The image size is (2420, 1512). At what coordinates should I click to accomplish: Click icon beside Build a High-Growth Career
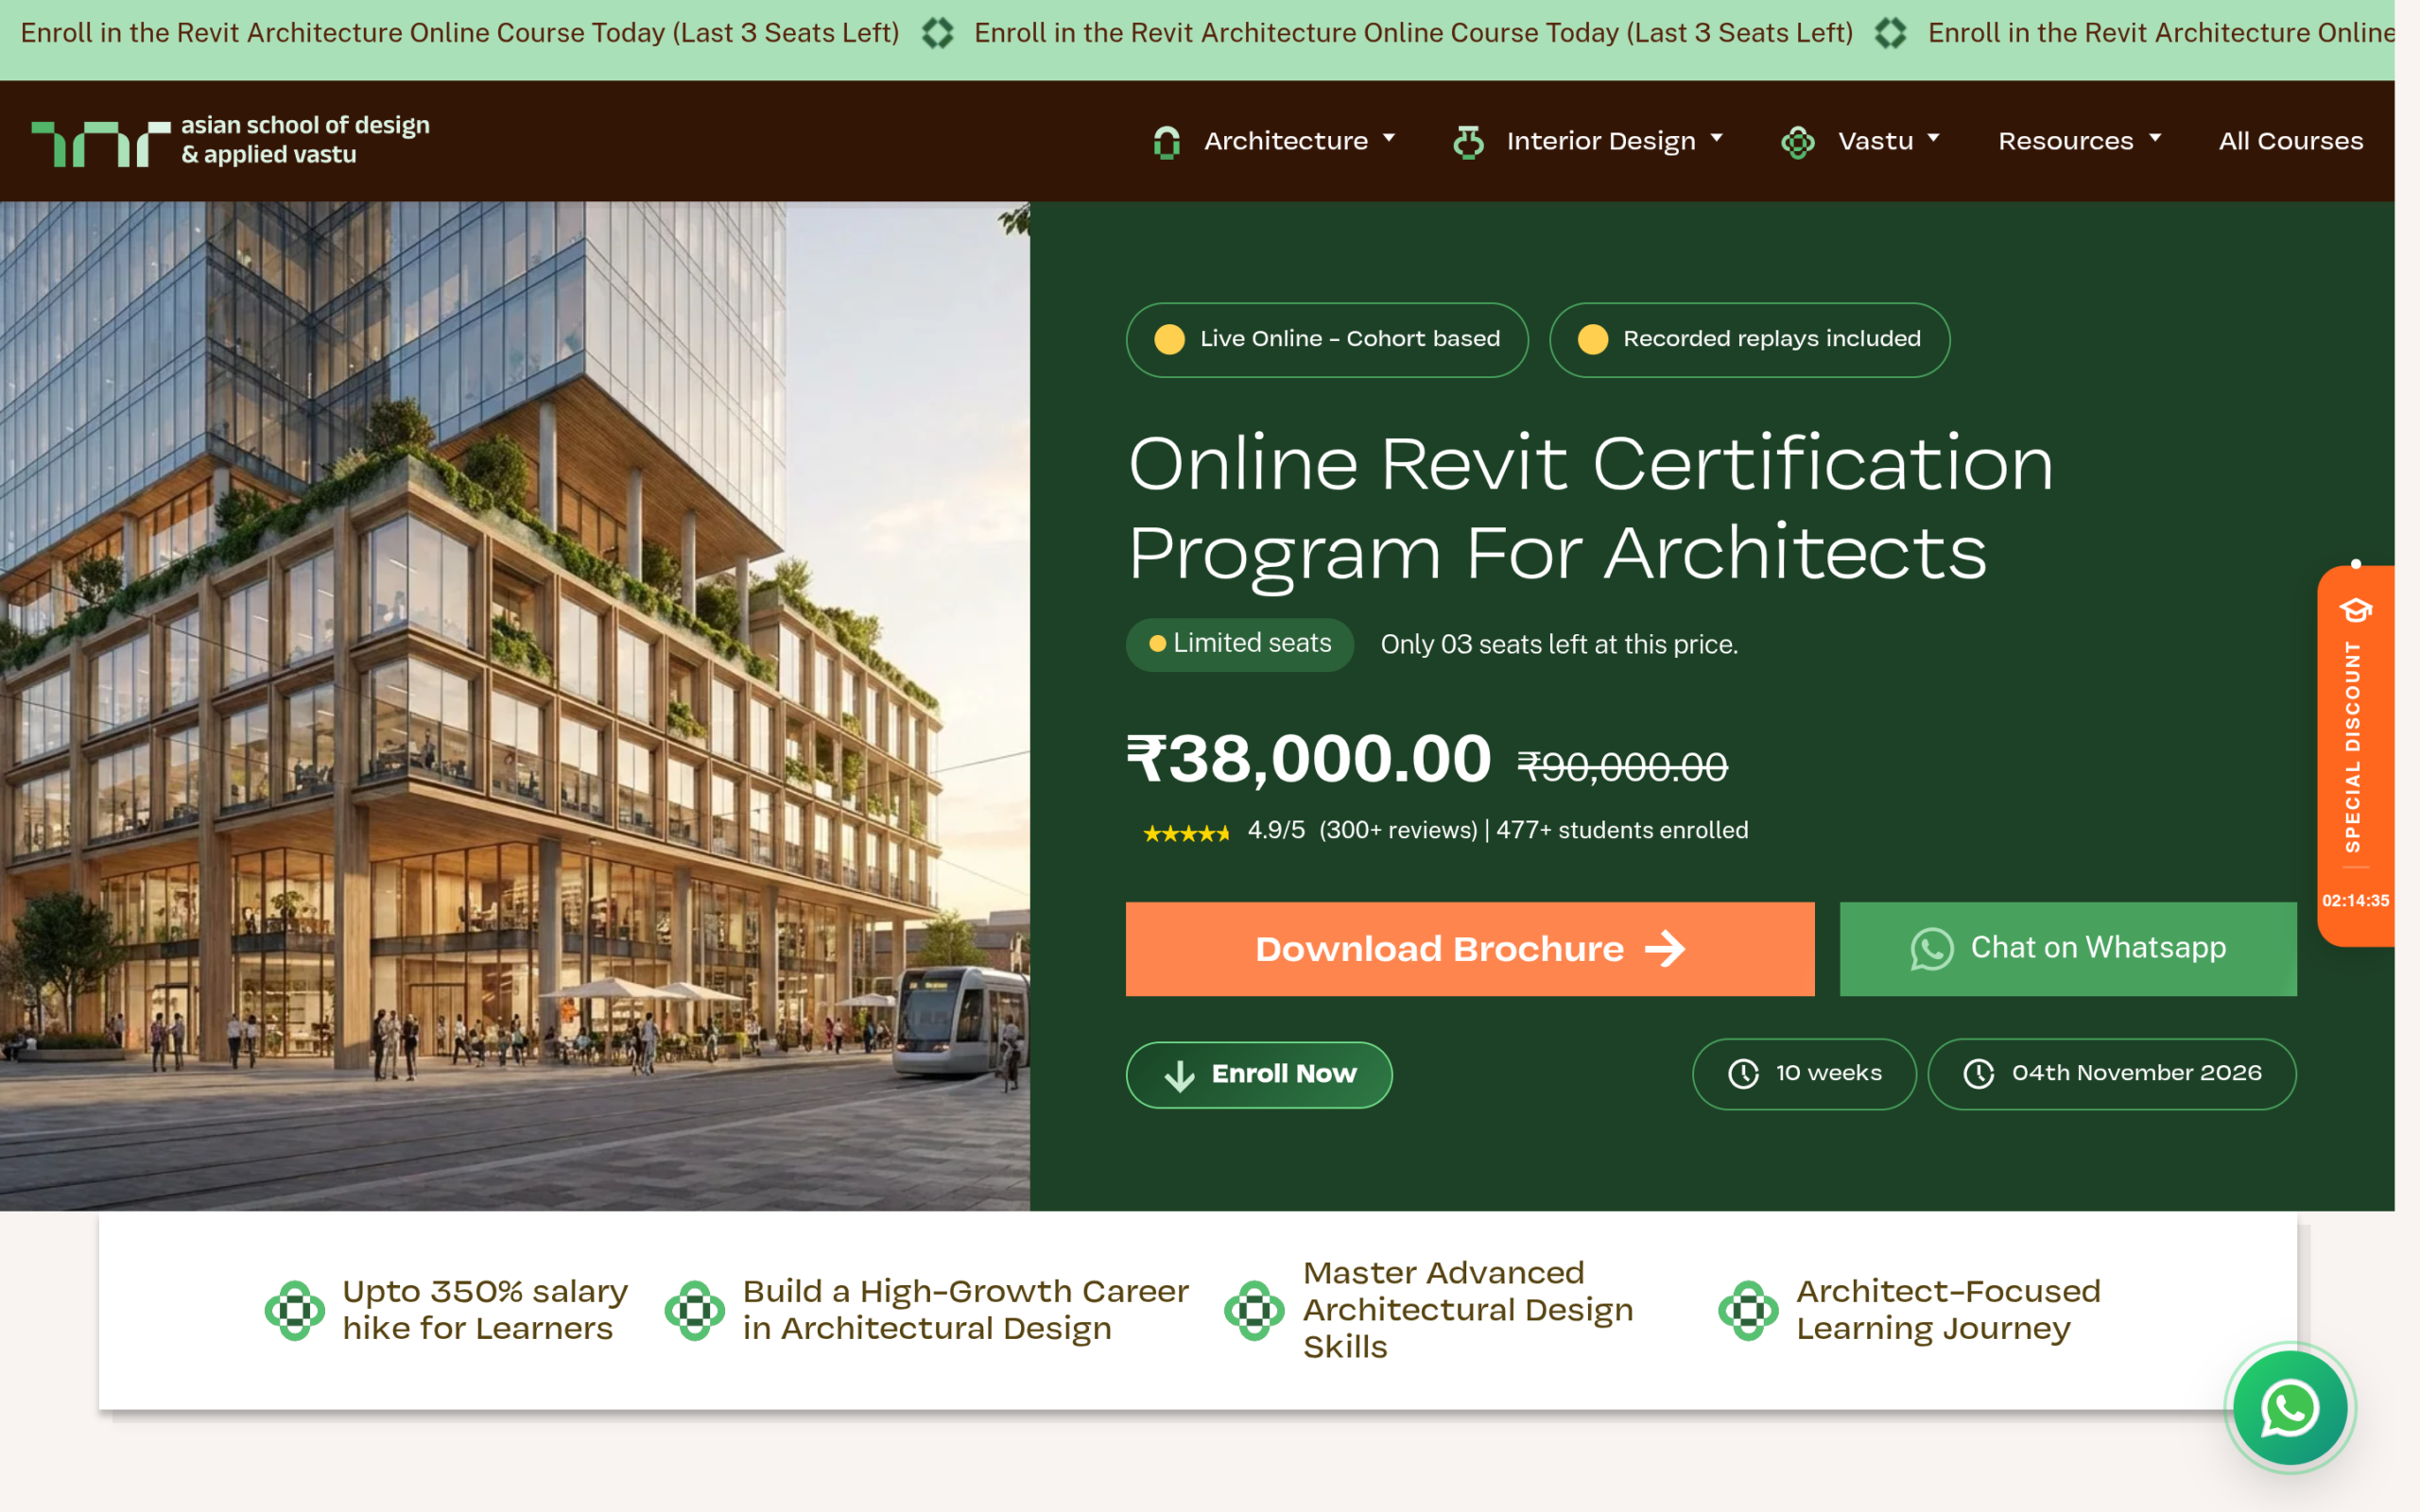point(694,1310)
